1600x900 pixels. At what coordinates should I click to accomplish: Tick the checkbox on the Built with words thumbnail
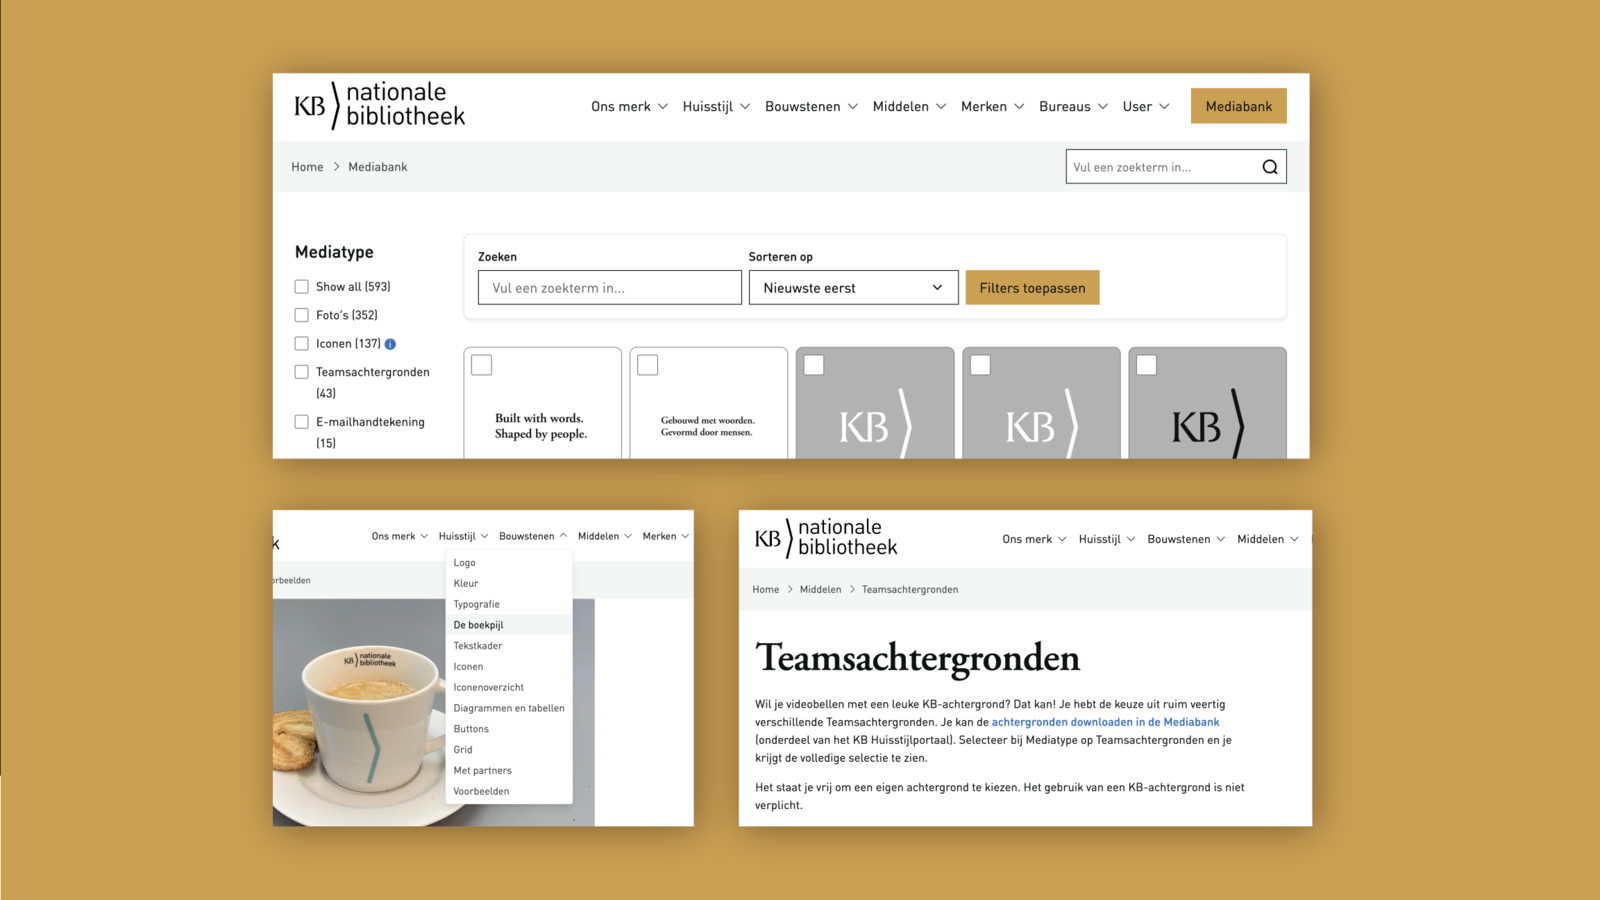point(481,365)
